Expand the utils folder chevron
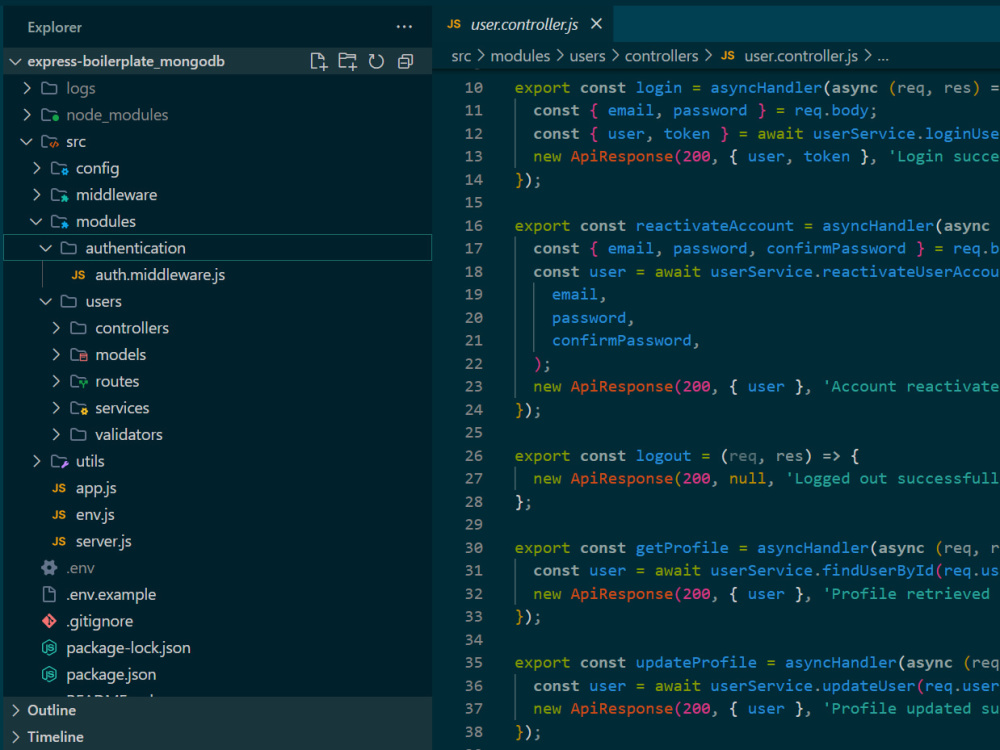This screenshot has width=1000, height=750. click(x=36, y=461)
